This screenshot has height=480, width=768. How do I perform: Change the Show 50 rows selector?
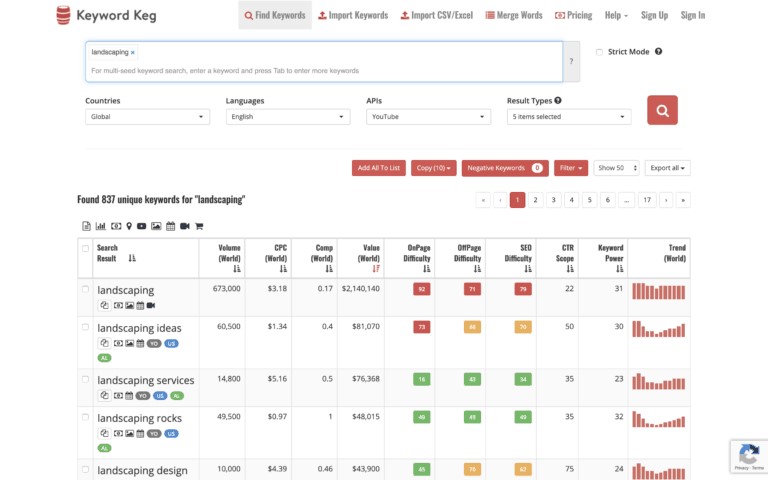pos(616,168)
